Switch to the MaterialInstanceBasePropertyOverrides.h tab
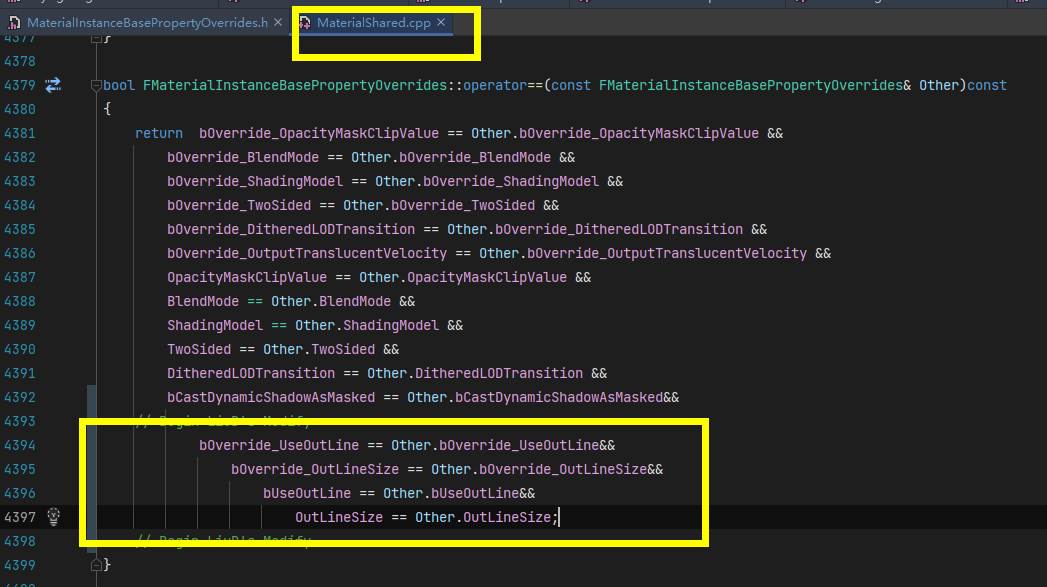Viewport: 1047px width, 587px height. [x=140, y=19]
